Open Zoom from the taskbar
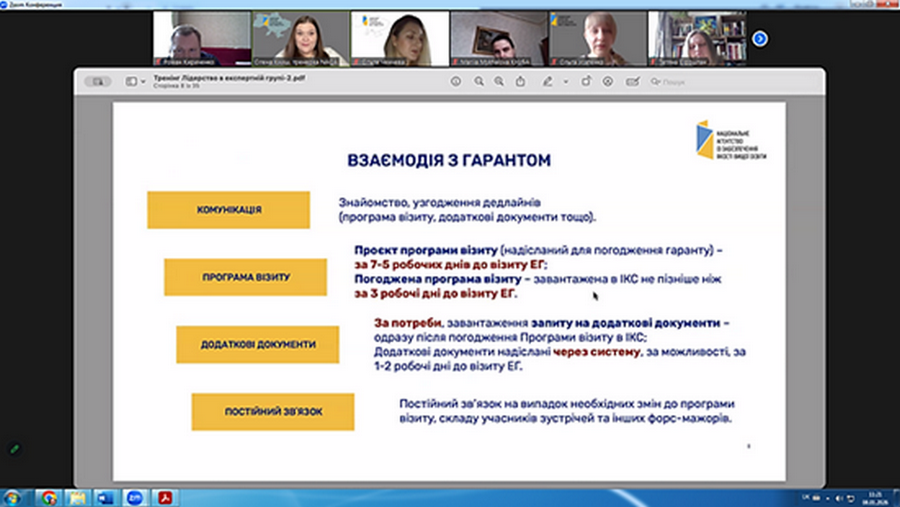The height and width of the screenshot is (507, 900). (x=135, y=497)
